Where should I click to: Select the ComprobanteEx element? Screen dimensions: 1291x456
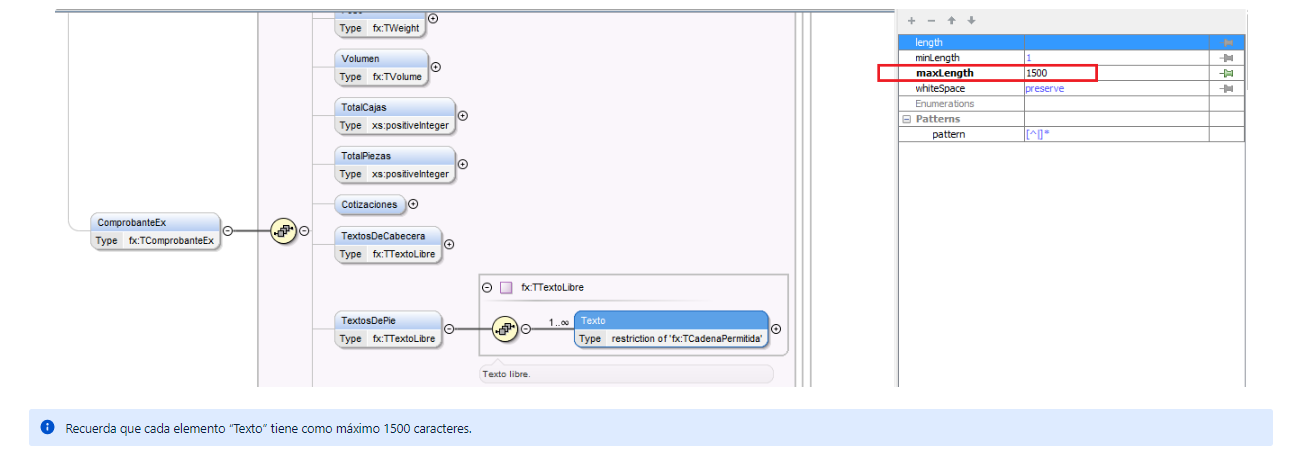(155, 231)
